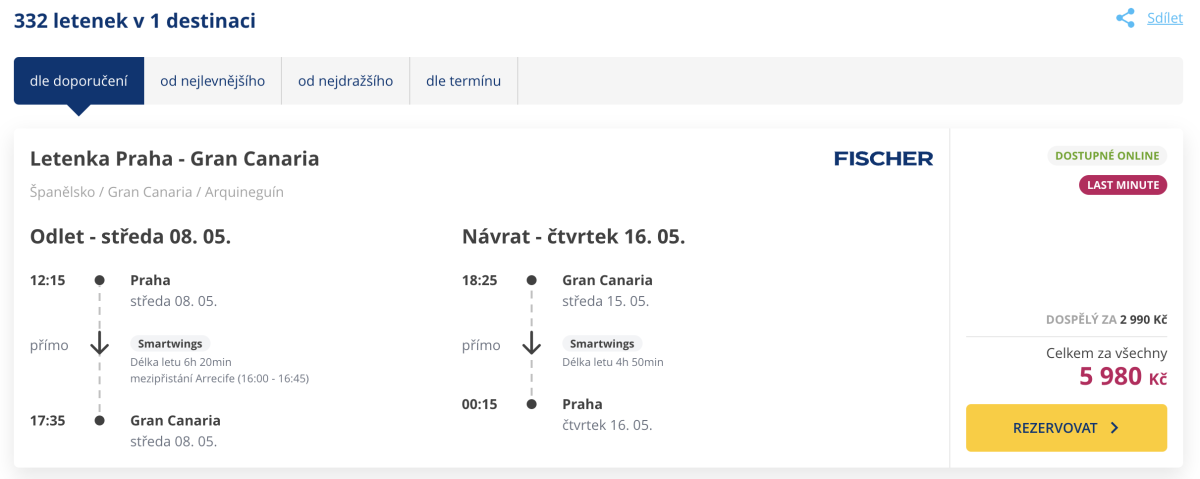Click the 'Dostupné online' label

(1106, 156)
